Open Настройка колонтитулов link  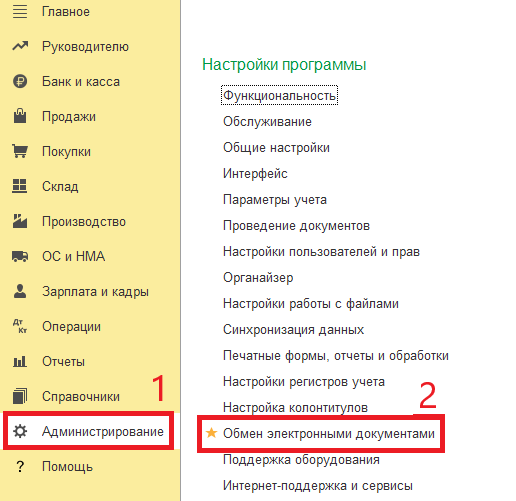(295, 408)
